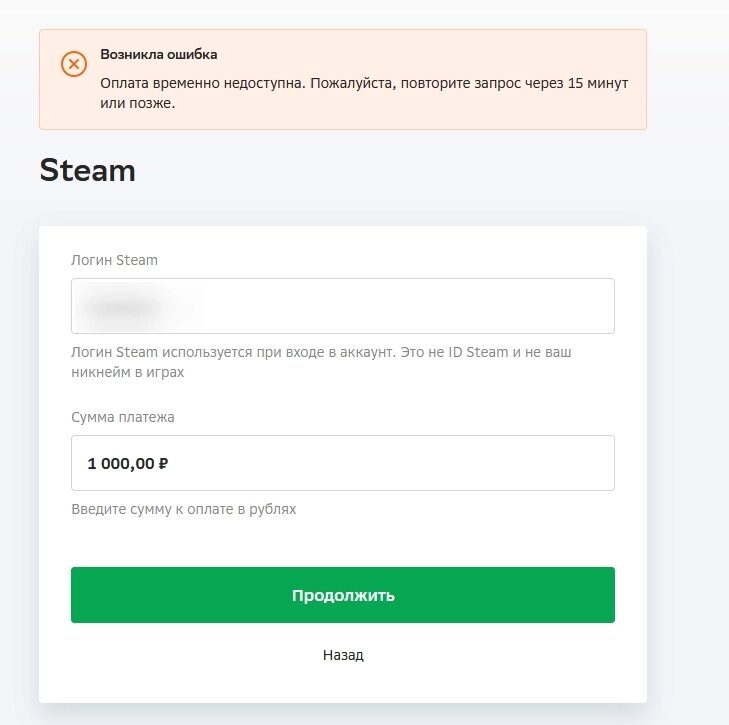This screenshot has height=725, width=729.
Task: Click the 'Логин Steam' field label
Action: pyautogui.click(x=114, y=260)
